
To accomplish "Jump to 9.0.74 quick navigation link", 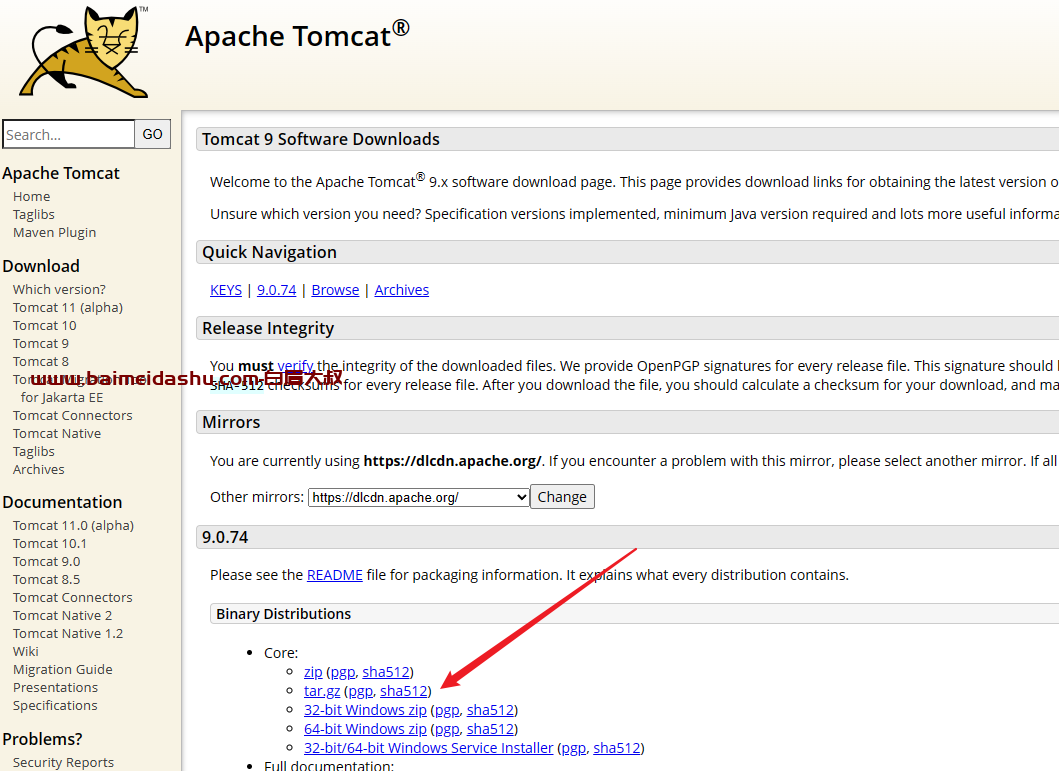I will tap(276, 290).
